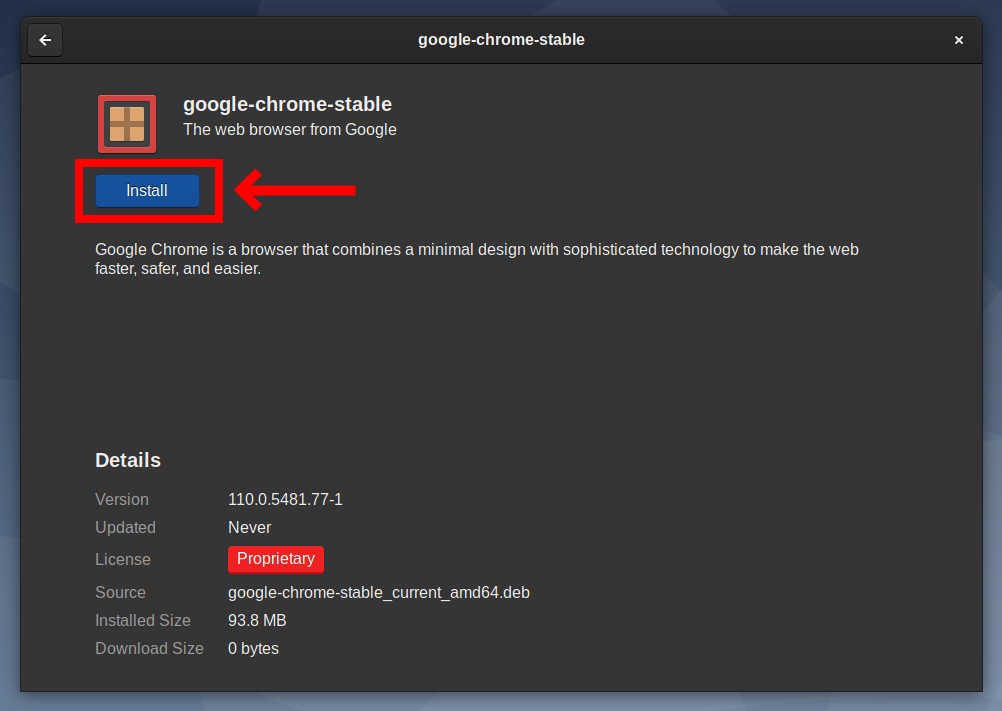
Task: Click the Details section heading
Action: pyautogui.click(x=128, y=460)
